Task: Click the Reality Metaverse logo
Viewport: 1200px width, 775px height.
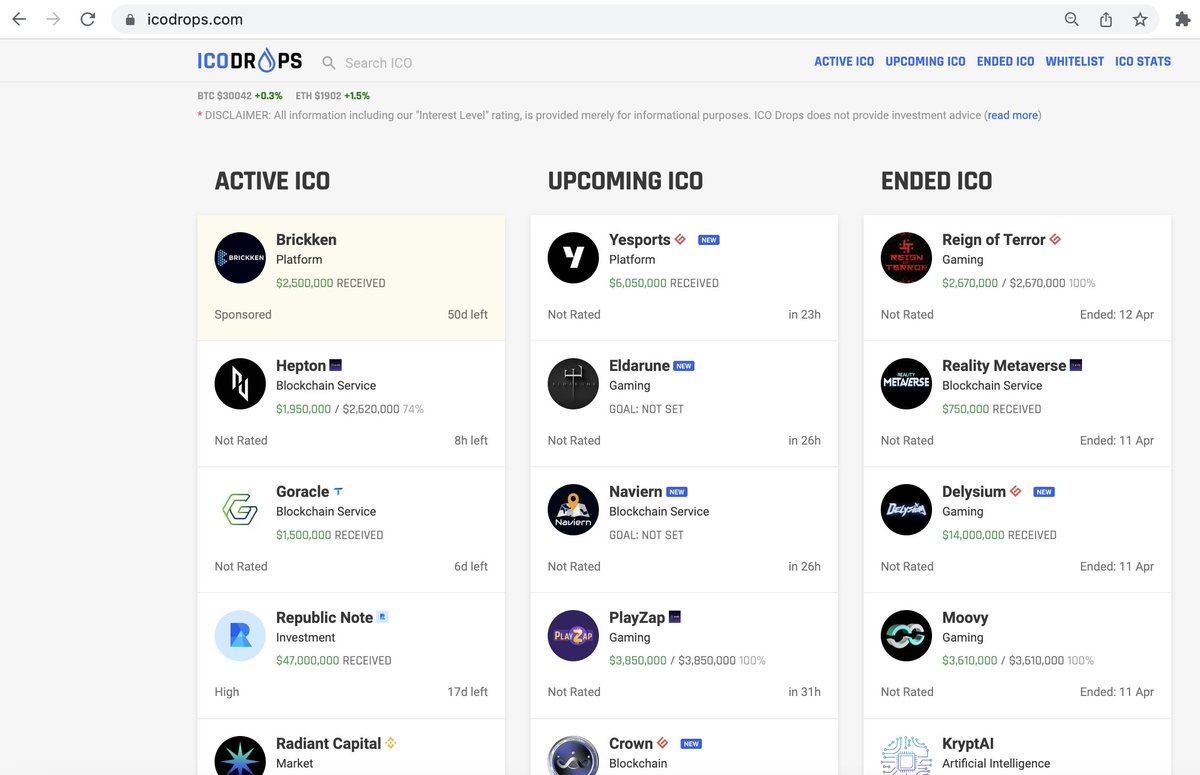Action: (x=906, y=384)
